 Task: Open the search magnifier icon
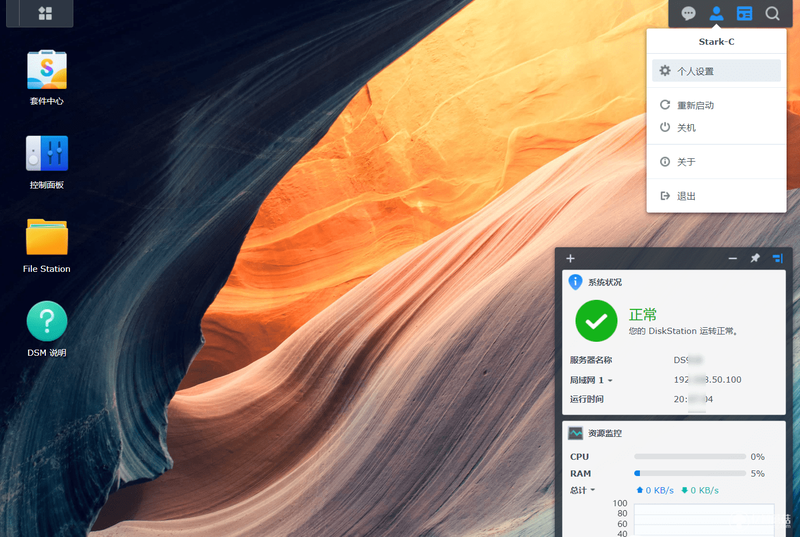coord(772,14)
